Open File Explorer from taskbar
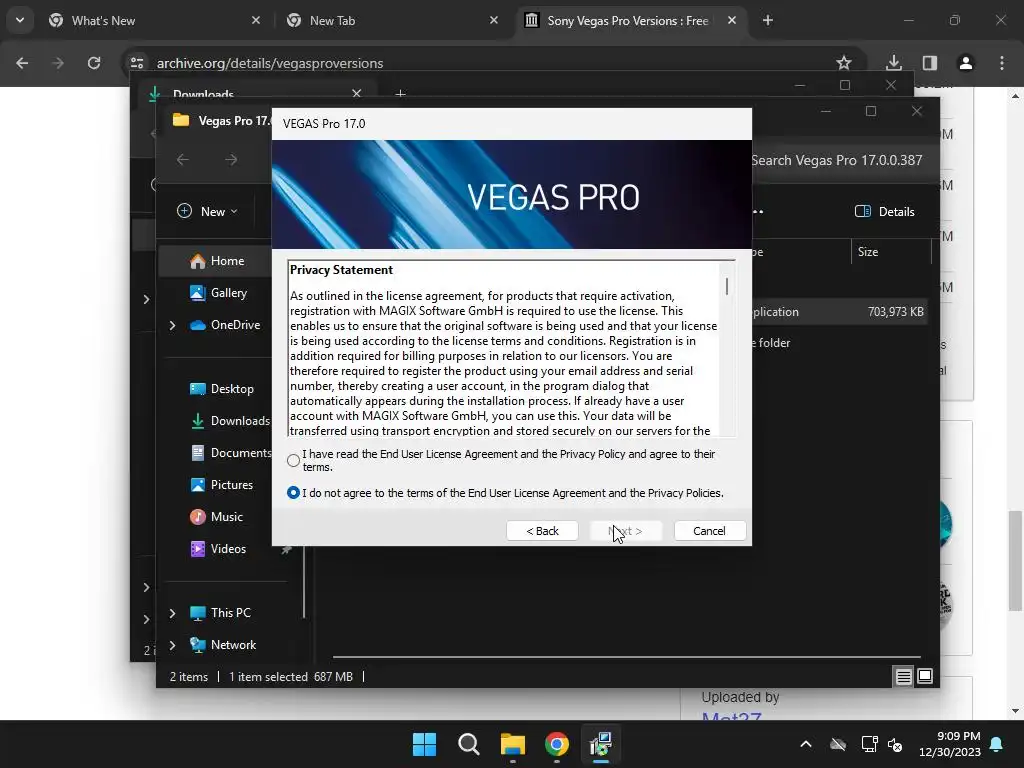Image resolution: width=1024 pixels, height=768 pixels. pyautogui.click(x=513, y=744)
